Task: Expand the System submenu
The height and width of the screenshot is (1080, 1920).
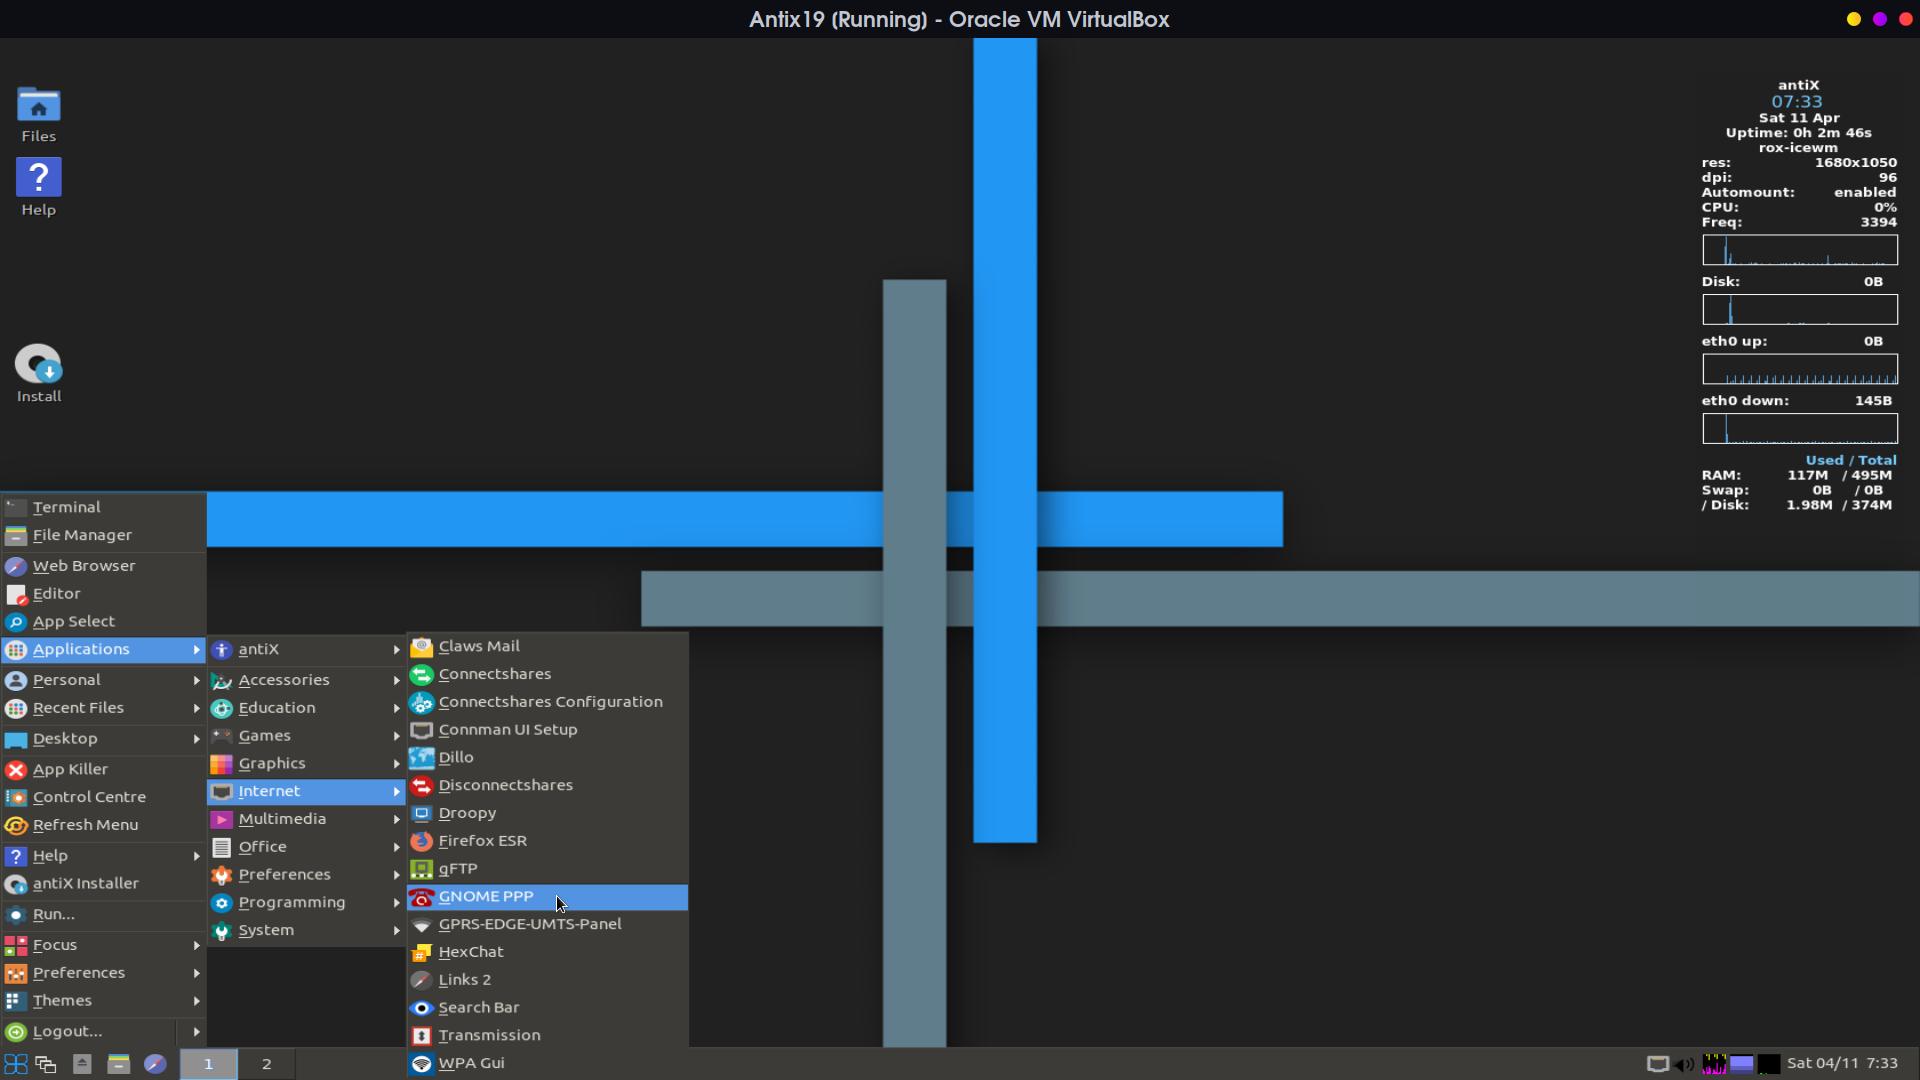Action: click(305, 930)
